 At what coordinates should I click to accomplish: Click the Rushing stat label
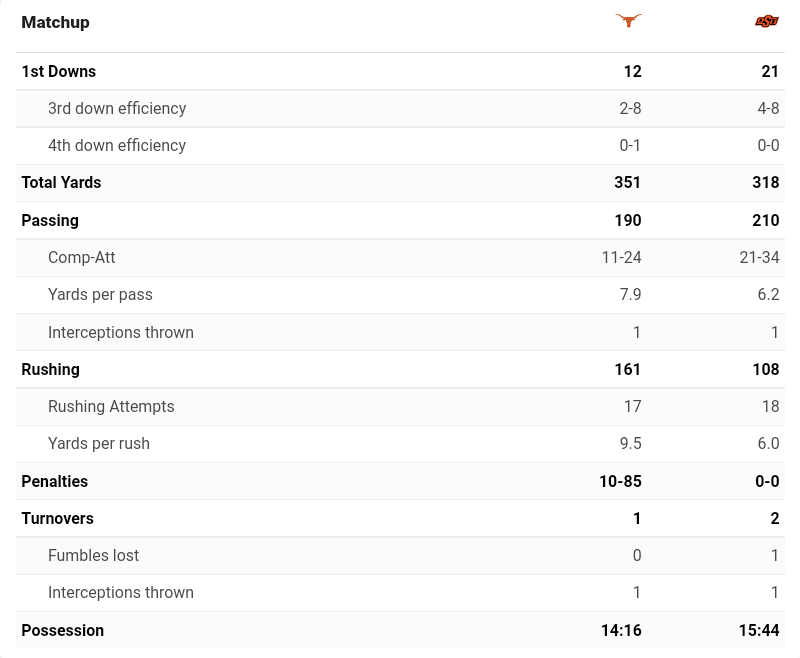click(50, 369)
